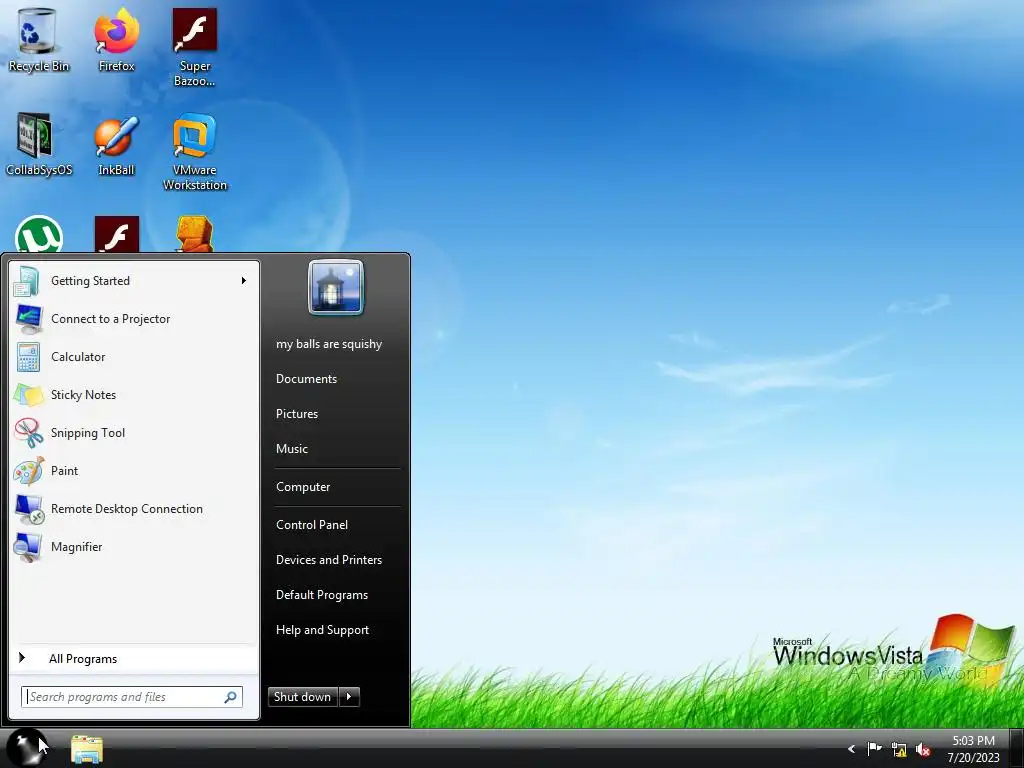
Task: Click the 'Connect to a Projector' label
Action: (x=110, y=319)
